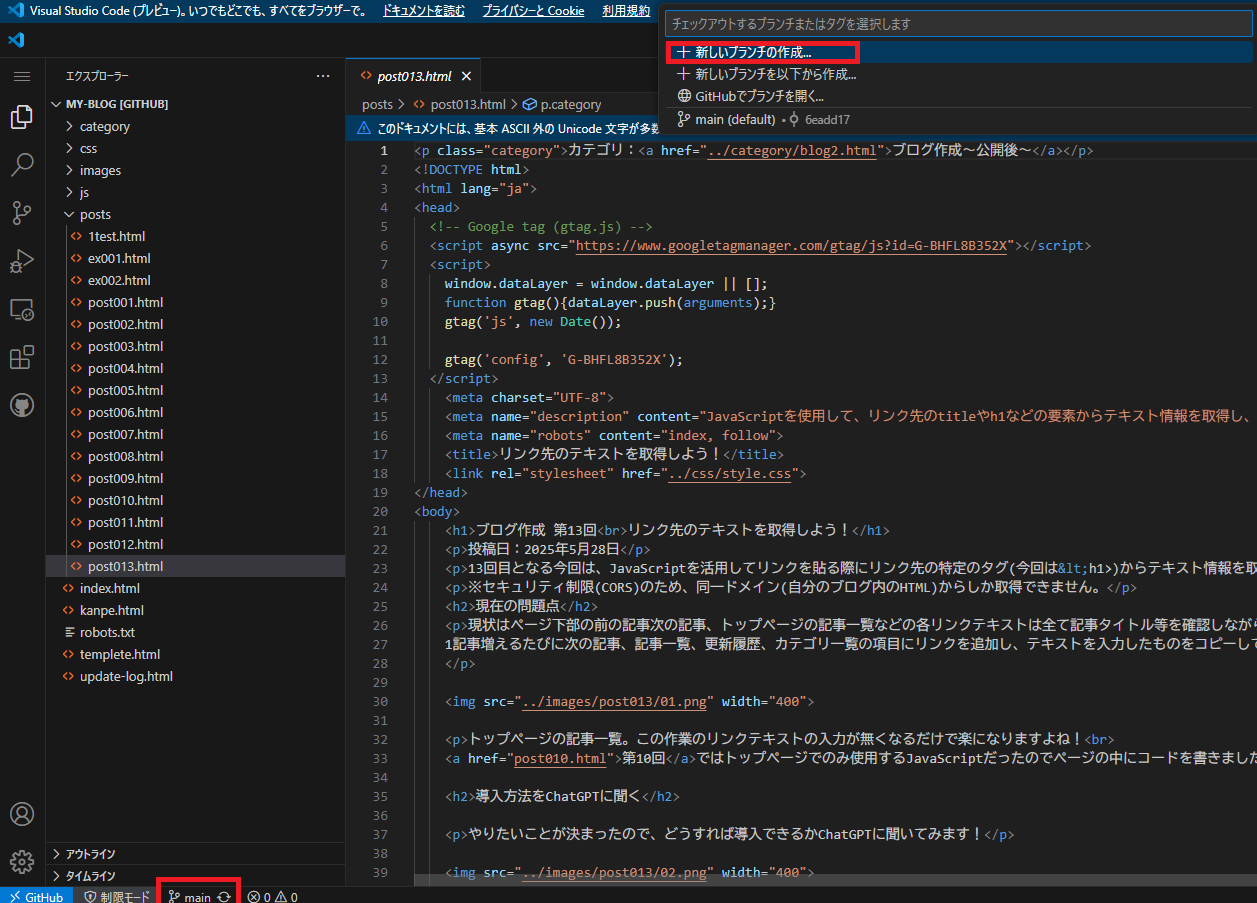Viewport: 1257px width, 903px height.
Task: Open the Source Control view
Action: click(x=22, y=213)
